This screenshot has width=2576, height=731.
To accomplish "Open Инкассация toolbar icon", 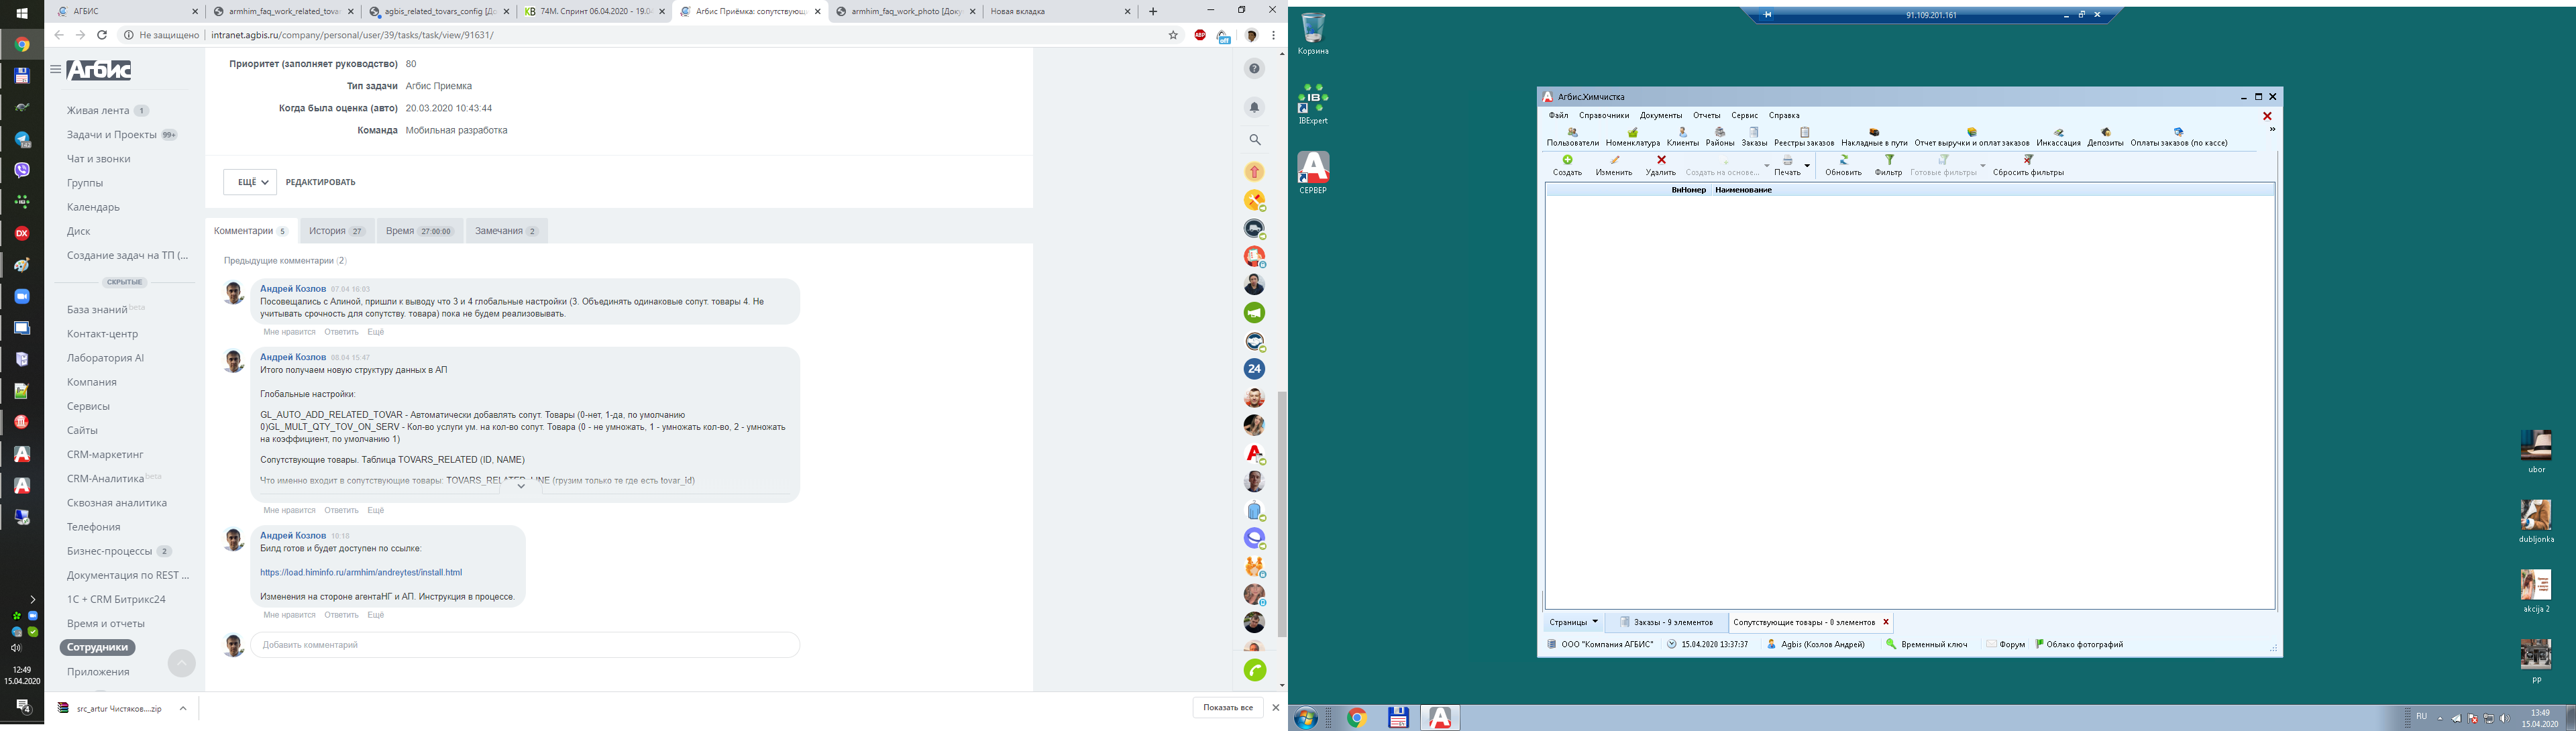I will [x=2058, y=138].
